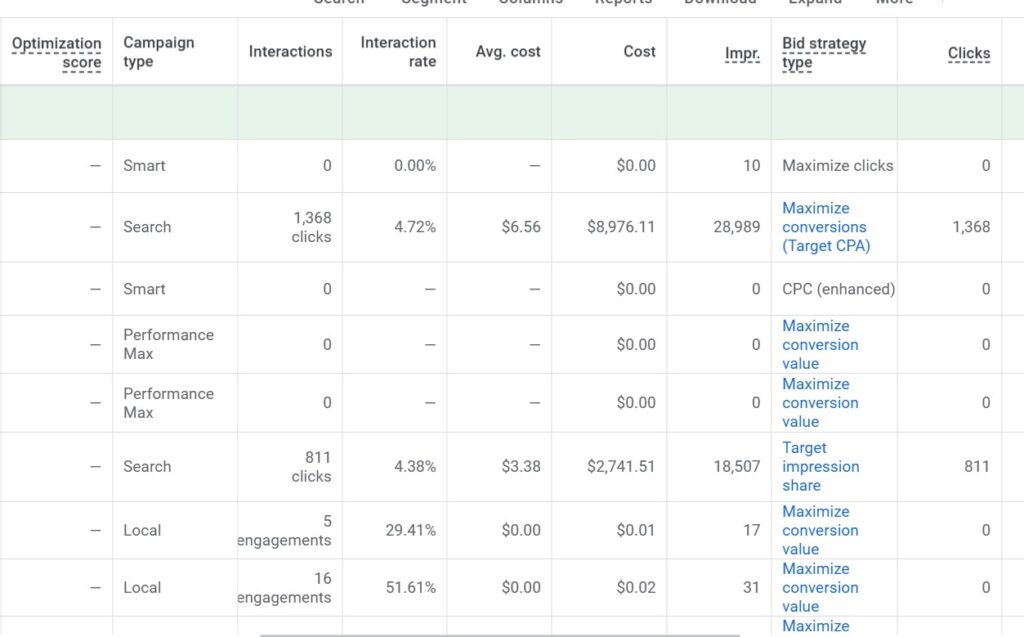This screenshot has width=1024, height=637.
Task: Sort by Avg. cost column header
Action: 508,52
